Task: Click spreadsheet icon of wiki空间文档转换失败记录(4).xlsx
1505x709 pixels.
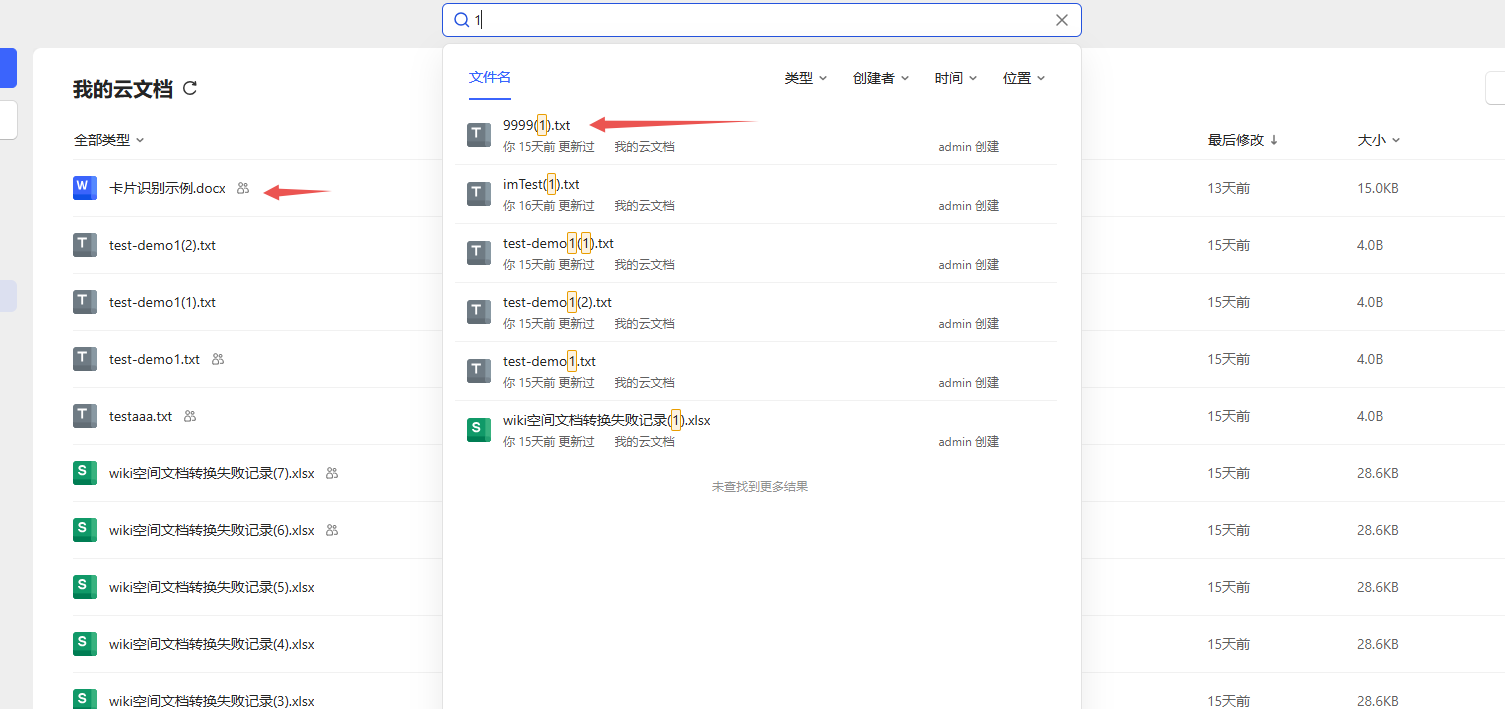Action: 85,644
